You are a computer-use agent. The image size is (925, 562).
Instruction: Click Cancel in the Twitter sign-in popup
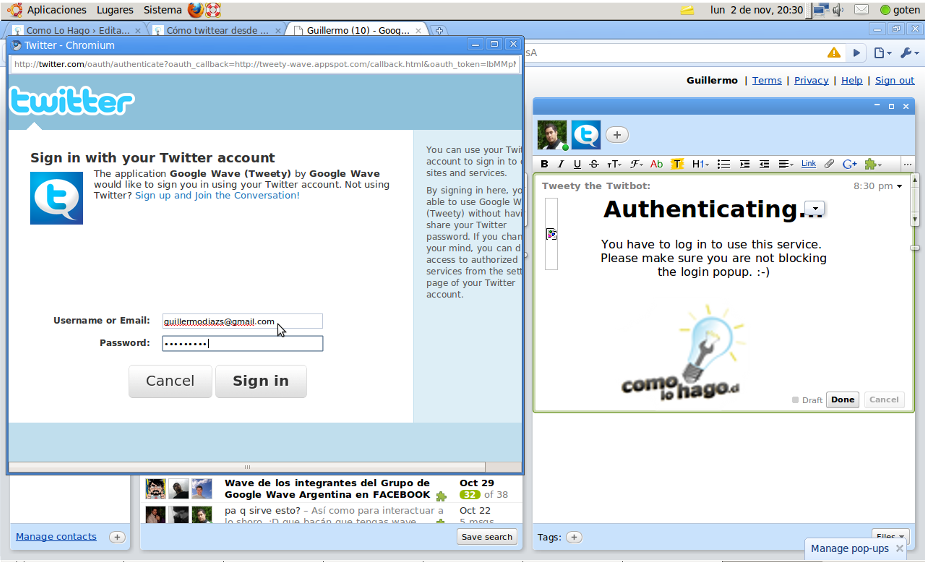click(x=170, y=381)
